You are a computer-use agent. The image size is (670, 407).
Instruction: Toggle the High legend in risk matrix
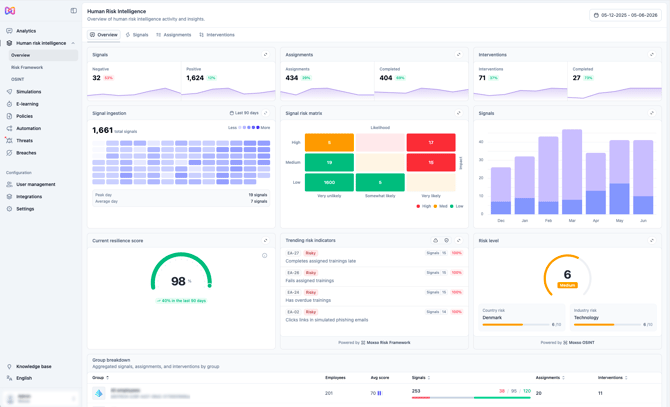tap(423, 206)
